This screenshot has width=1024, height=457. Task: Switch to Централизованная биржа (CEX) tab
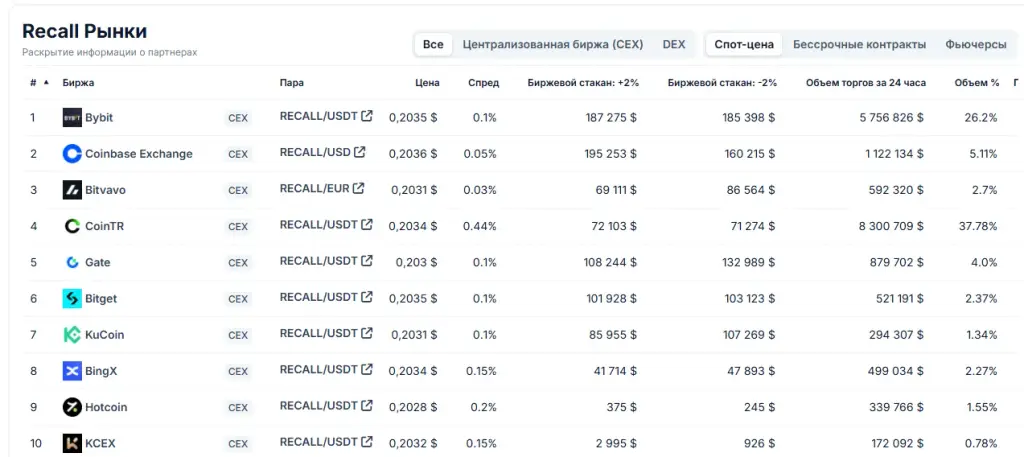coord(552,44)
